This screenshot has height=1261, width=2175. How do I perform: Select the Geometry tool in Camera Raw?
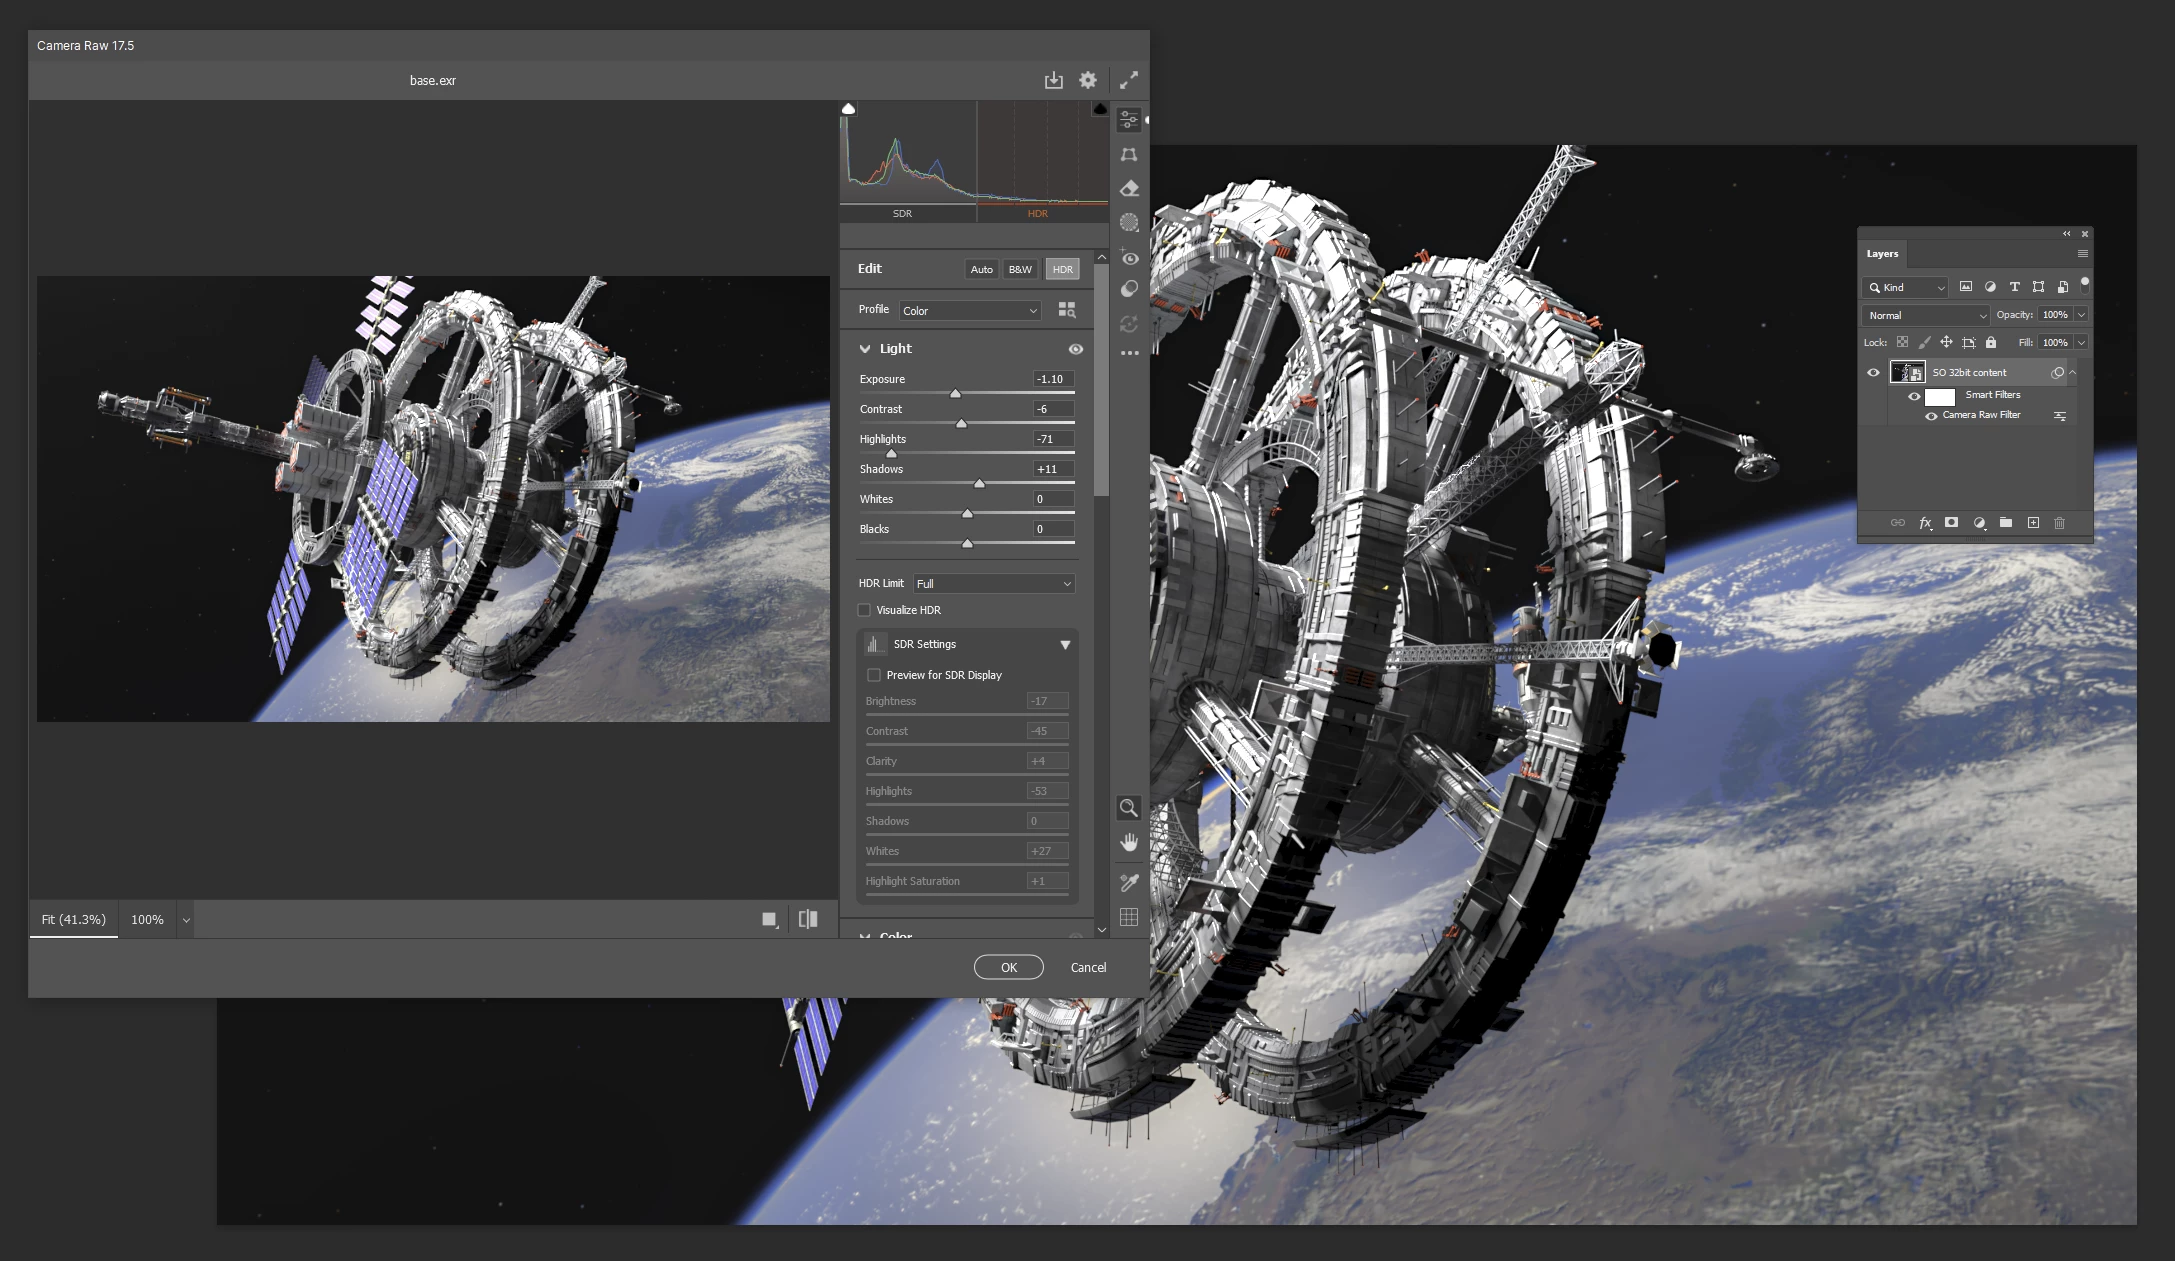(1129, 155)
